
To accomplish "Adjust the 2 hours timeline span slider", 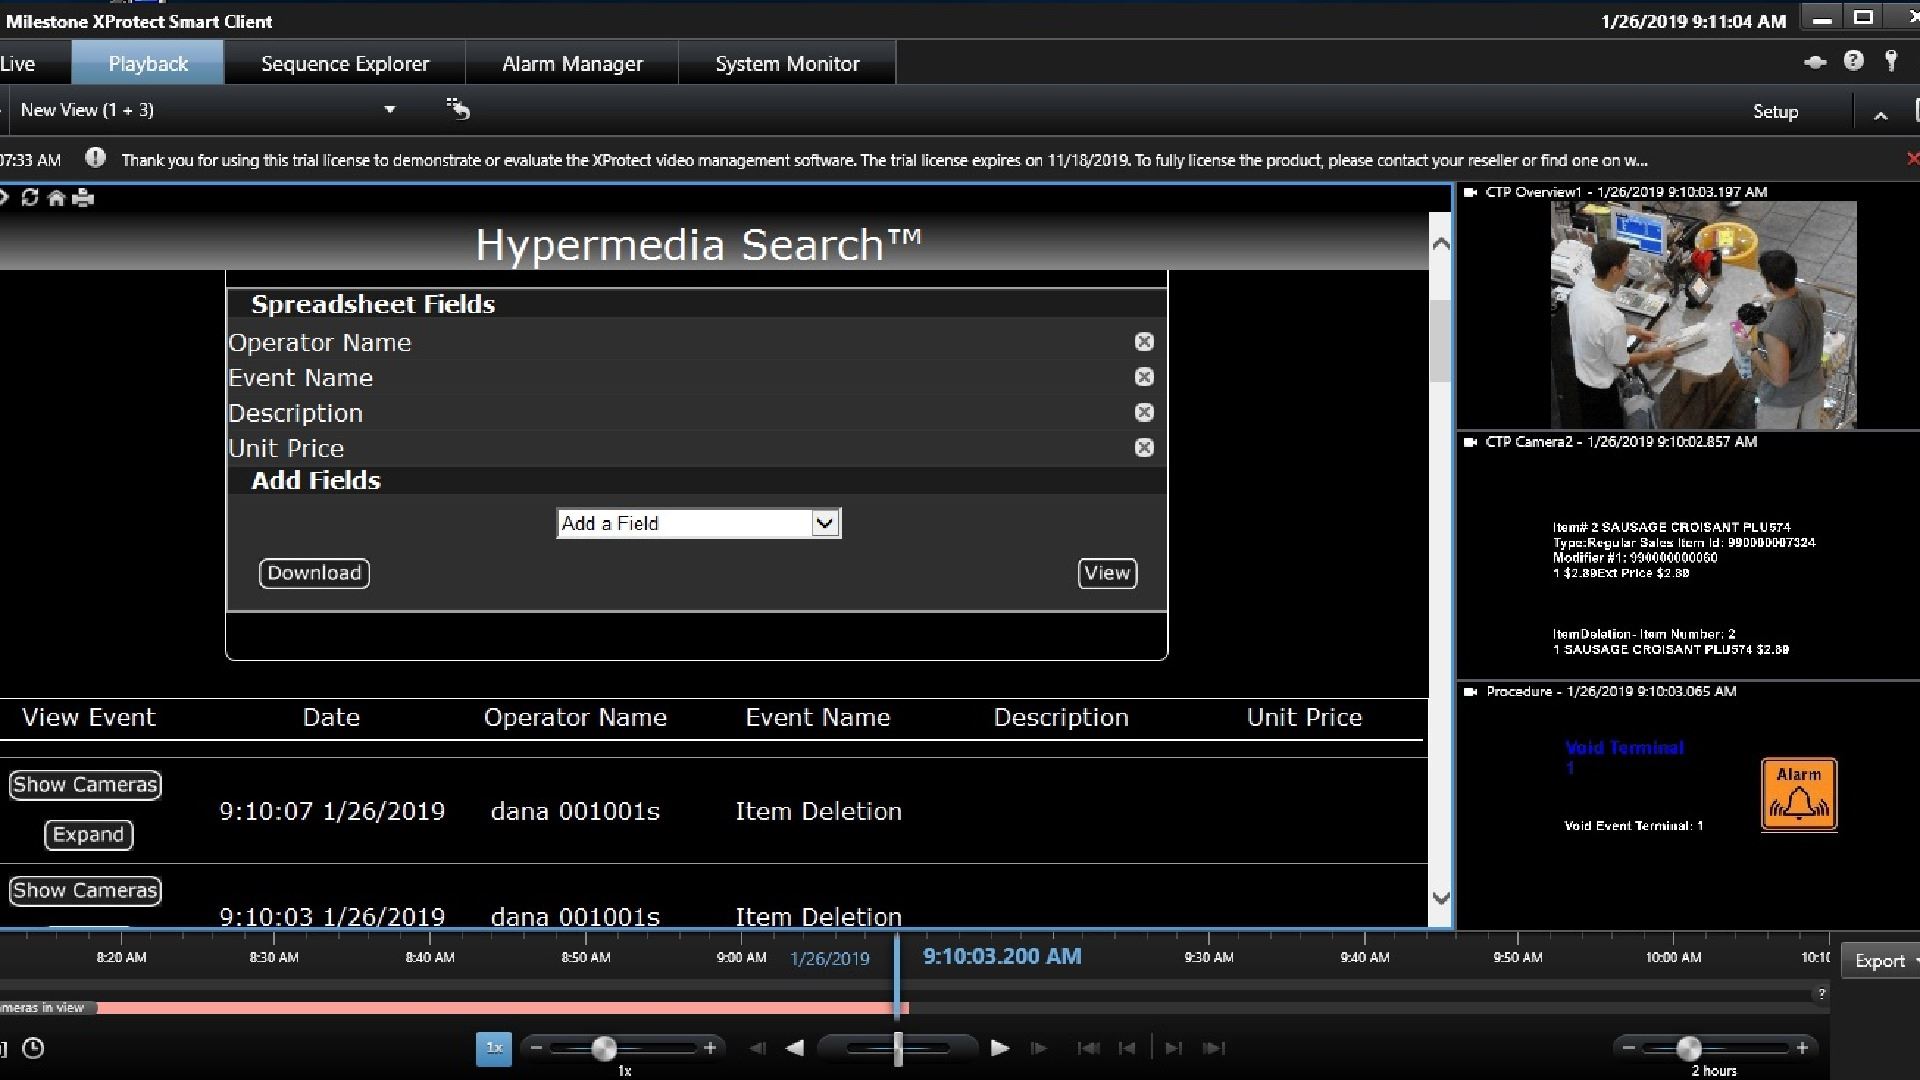I will (x=1689, y=1048).
